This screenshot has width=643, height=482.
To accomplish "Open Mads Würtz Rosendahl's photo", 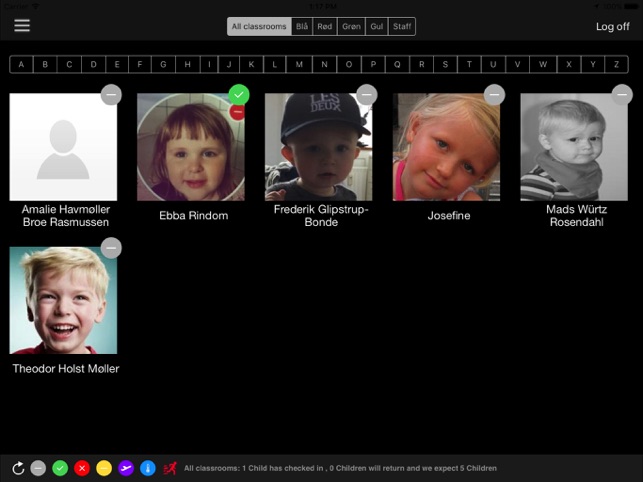I will 574,147.
